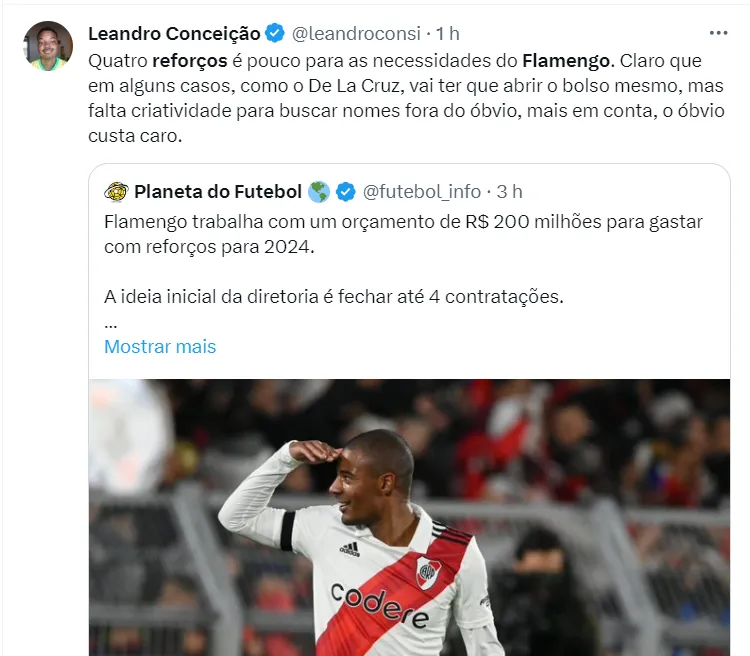Viewport: 750px width, 656px height.
Task: Click the quoted tweet text about R$ 200 milhões
Action: [x=403, y=234]
